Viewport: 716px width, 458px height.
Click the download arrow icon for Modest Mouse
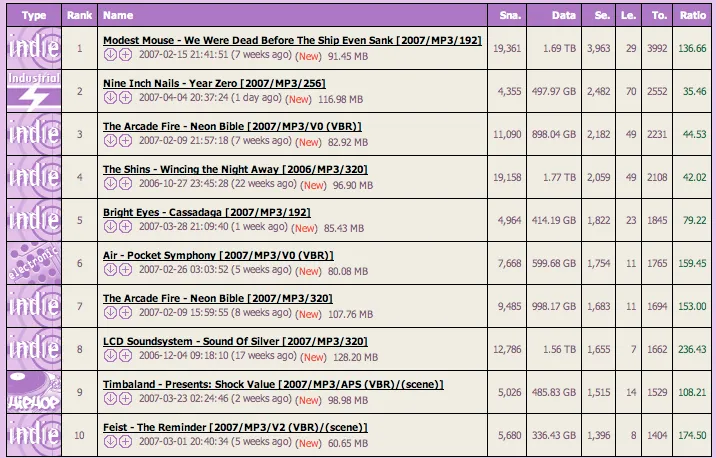(x=110, y=54)
